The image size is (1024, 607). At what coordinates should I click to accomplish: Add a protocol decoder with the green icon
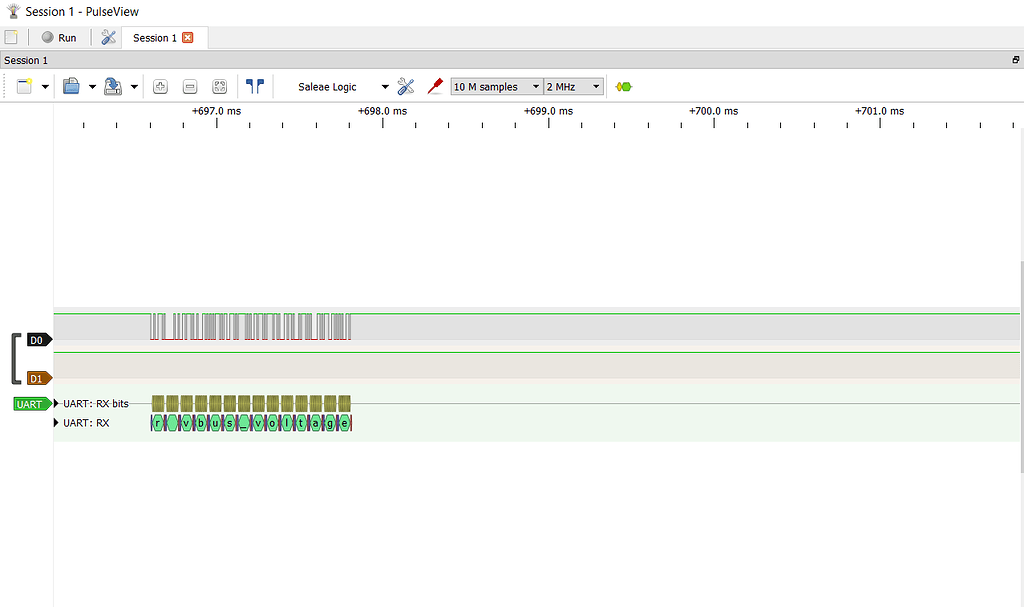(622, 86)
